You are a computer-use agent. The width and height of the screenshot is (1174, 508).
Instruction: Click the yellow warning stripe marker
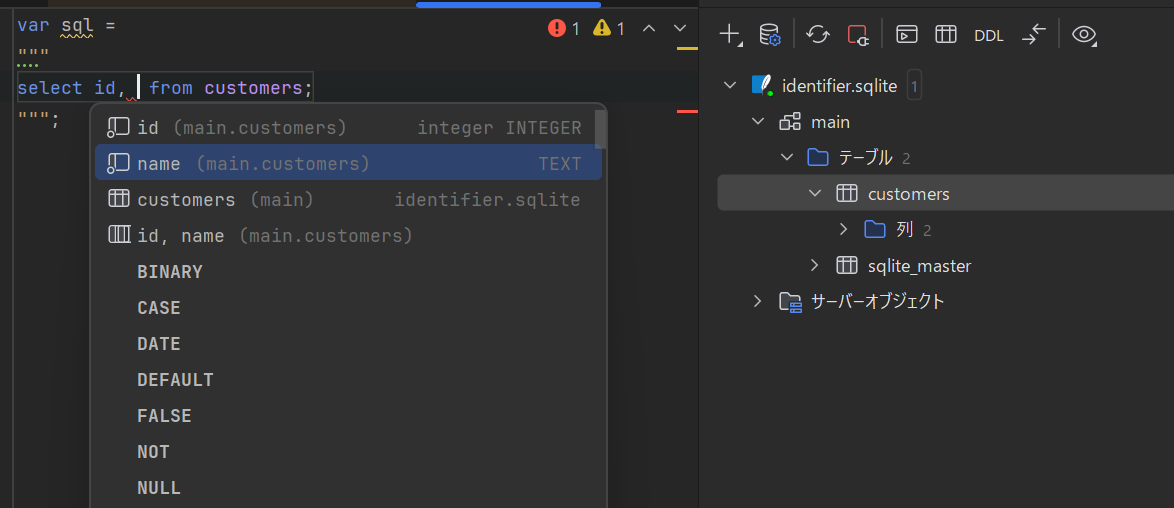pos(687,49)
